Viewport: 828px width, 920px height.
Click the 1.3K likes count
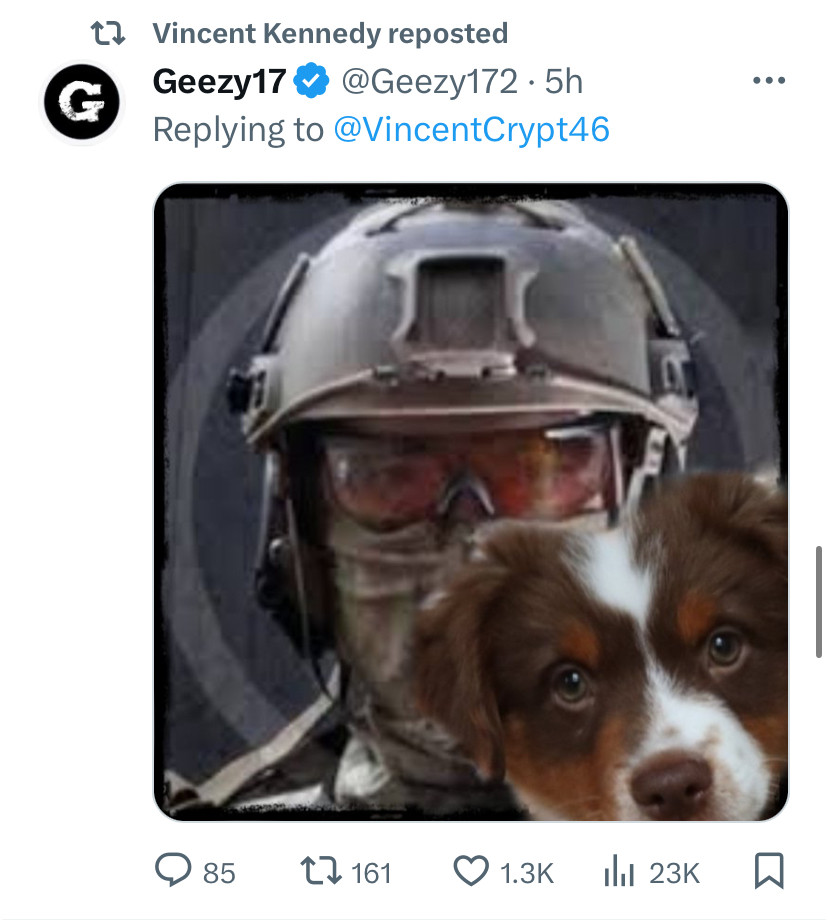pyautogui.click(x=526, y=873)
